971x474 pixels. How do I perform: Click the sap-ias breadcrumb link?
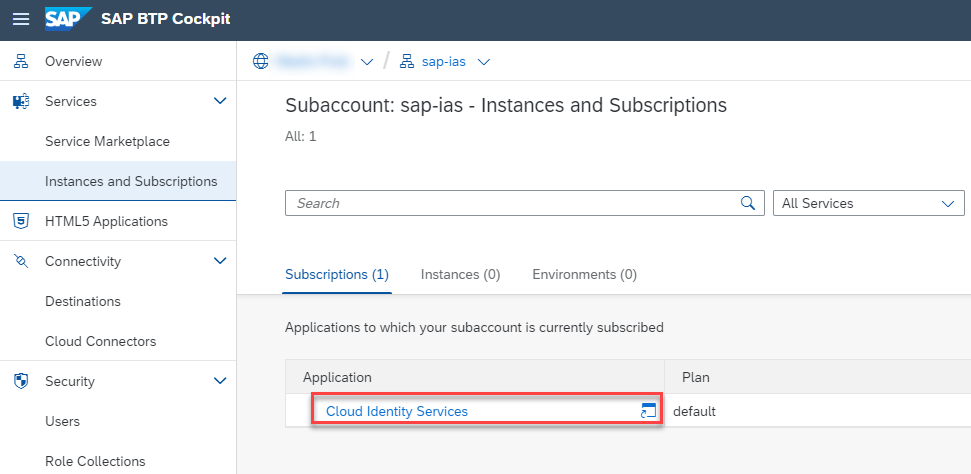tap(443, 62)
